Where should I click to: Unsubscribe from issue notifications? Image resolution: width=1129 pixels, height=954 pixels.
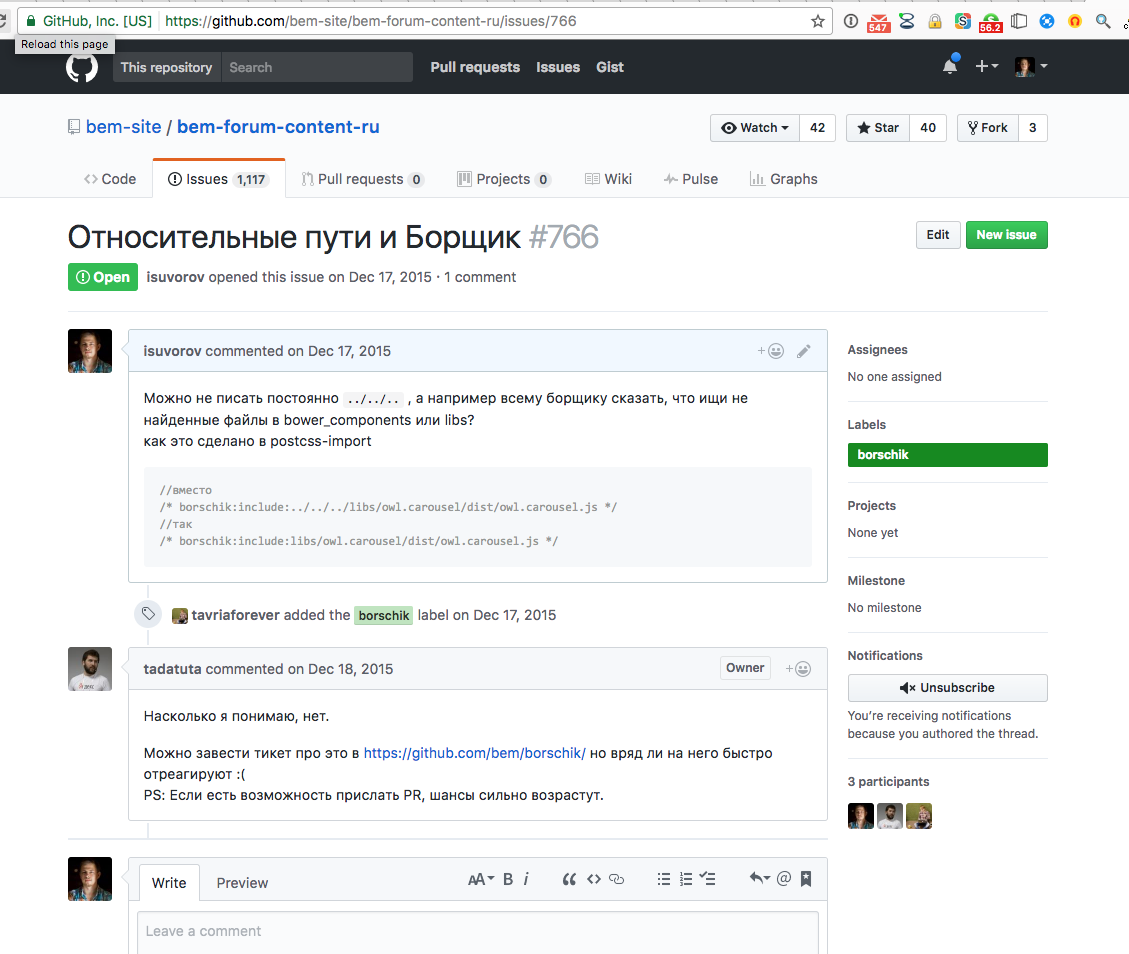pyautogui.click(x=947, y=688)
